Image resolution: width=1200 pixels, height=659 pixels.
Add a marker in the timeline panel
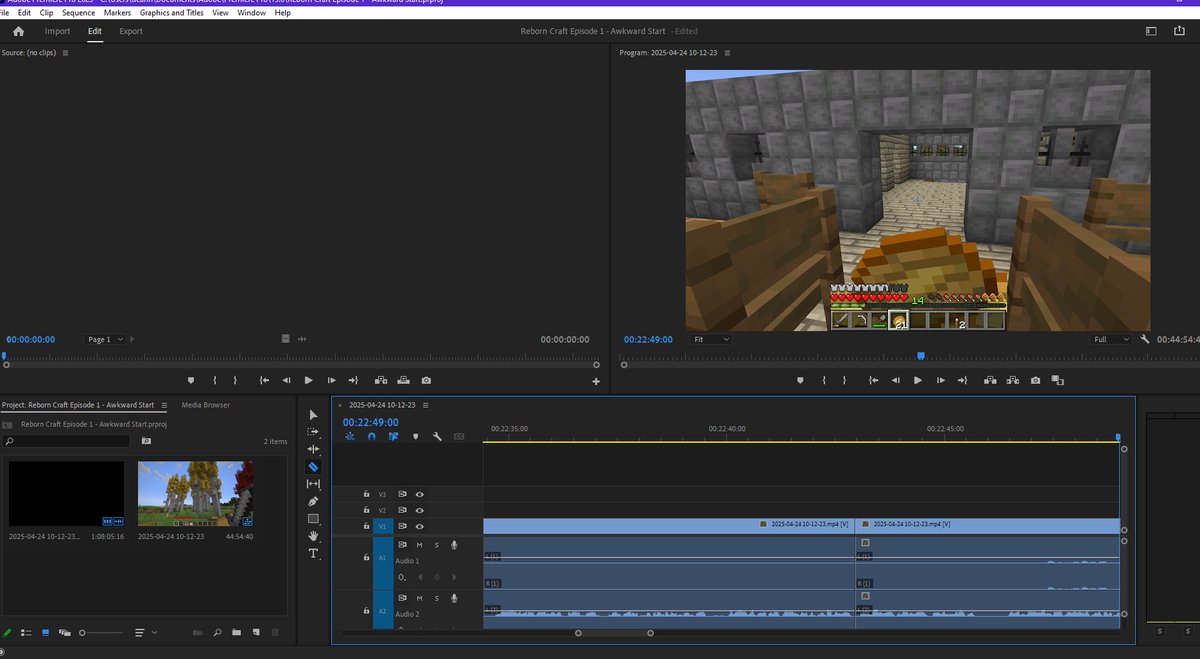(415, 436)
